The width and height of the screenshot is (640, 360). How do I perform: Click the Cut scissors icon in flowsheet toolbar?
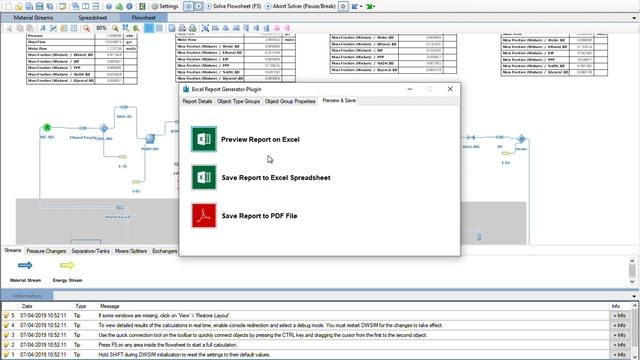click(9, 28)
